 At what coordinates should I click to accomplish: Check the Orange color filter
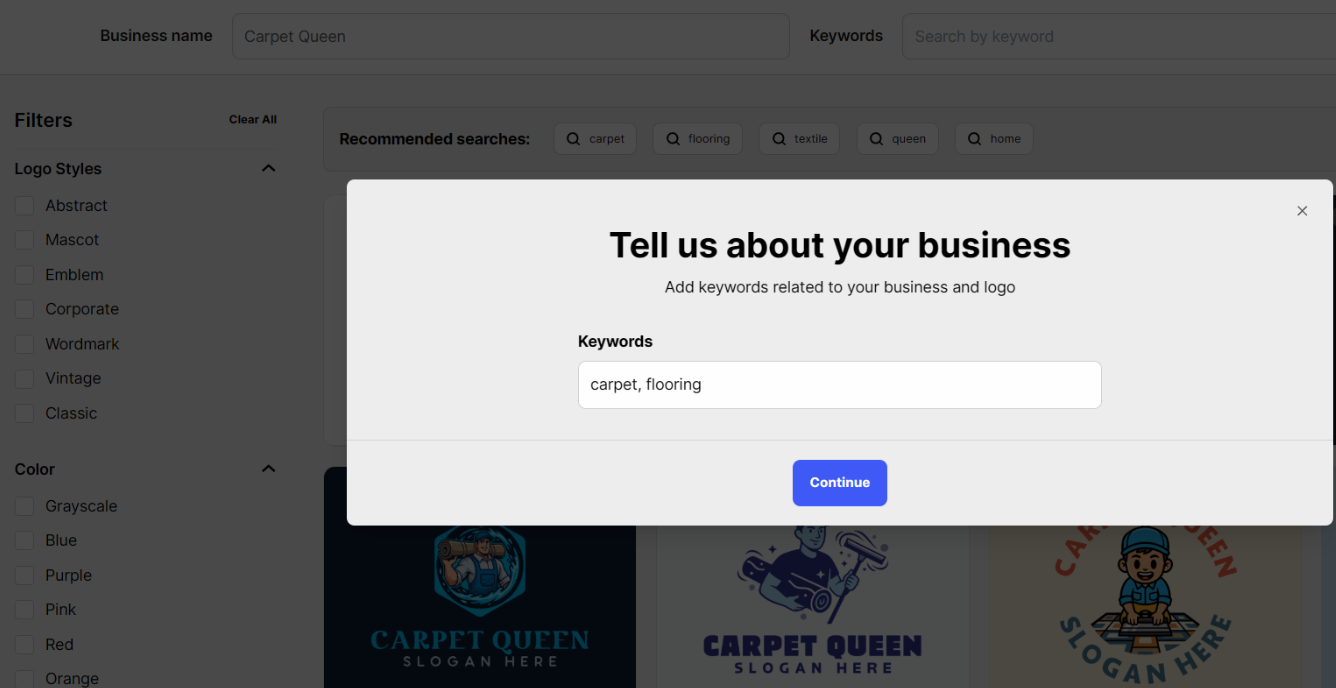[24, 679]
